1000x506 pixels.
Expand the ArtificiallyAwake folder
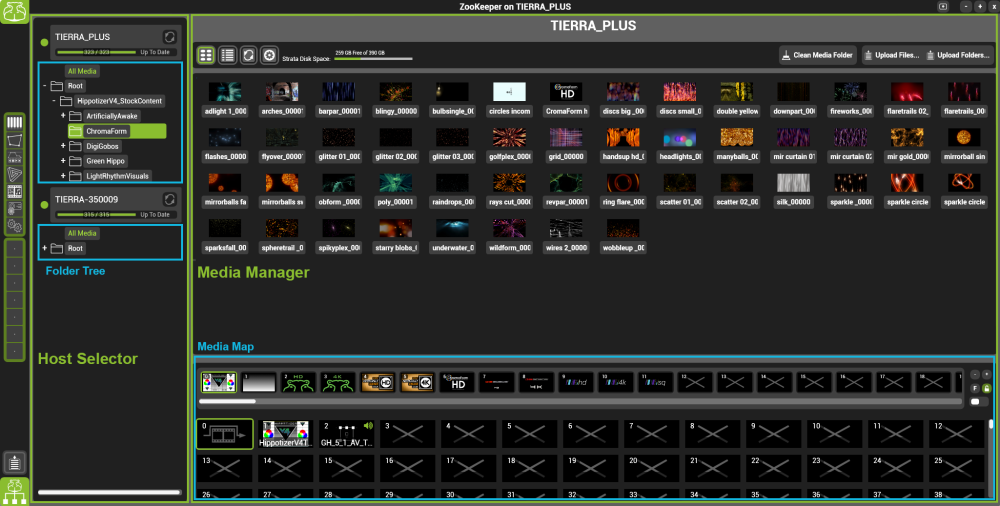pos(63,116)
